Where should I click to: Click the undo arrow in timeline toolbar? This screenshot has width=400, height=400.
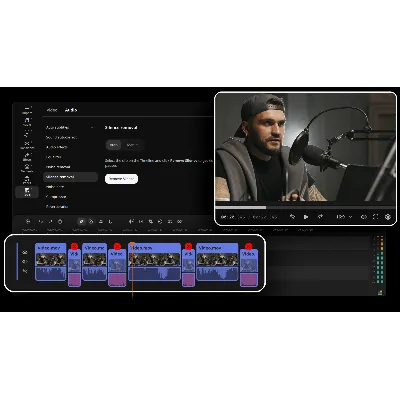click(41, 221)
